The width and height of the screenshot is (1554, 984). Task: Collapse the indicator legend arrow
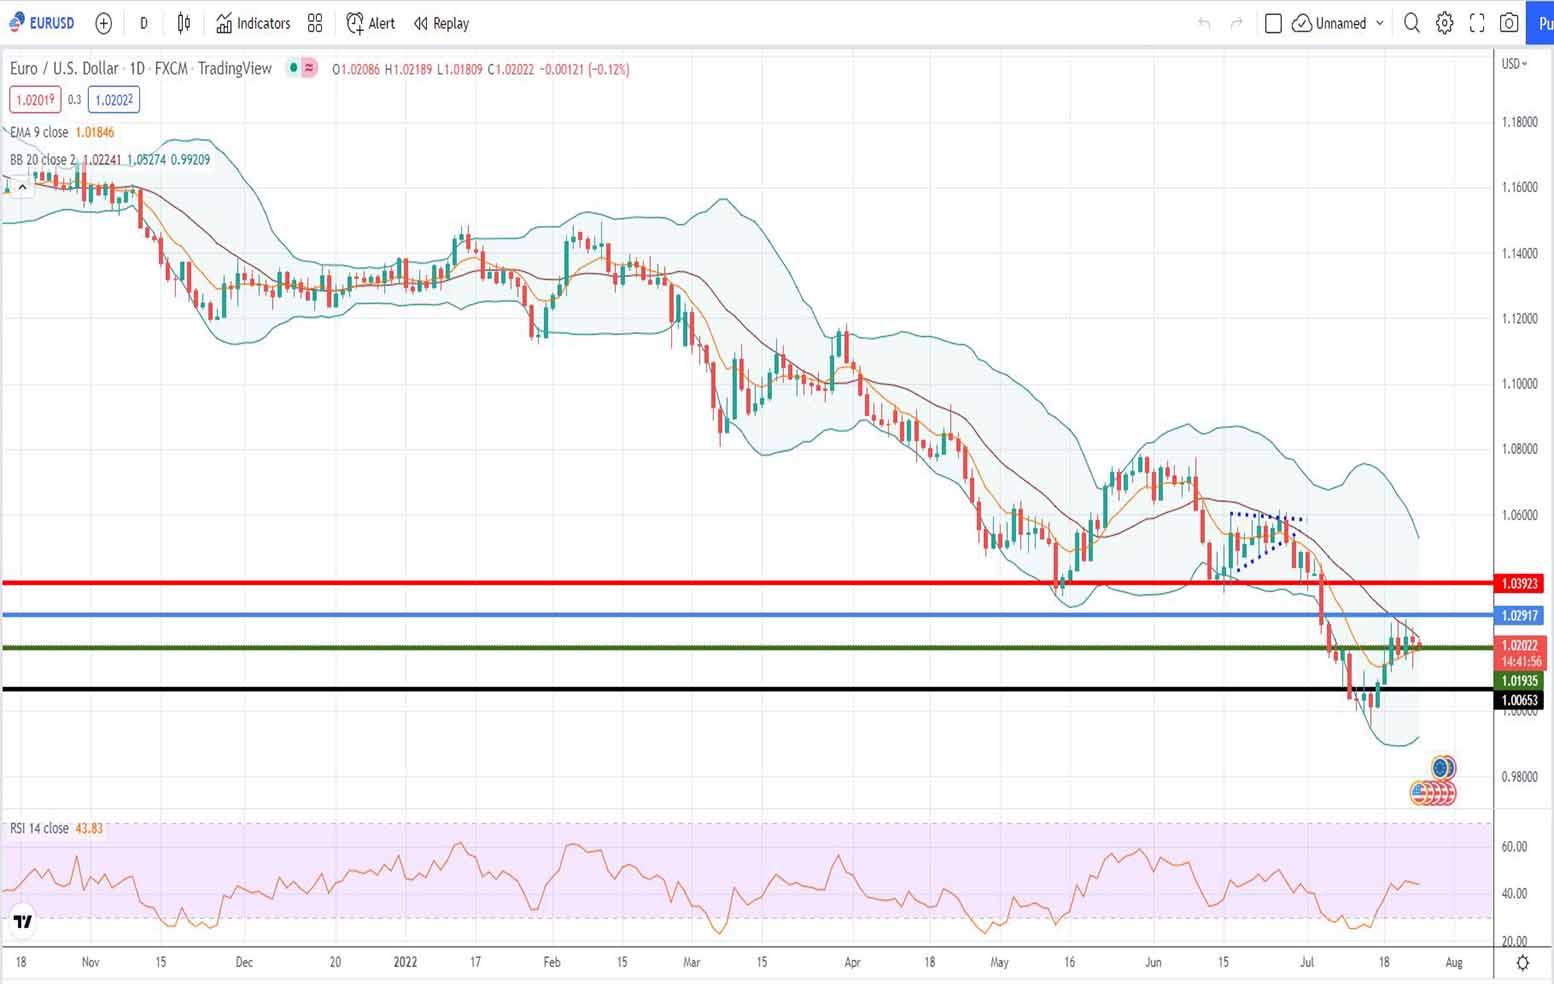coord(22,187)
